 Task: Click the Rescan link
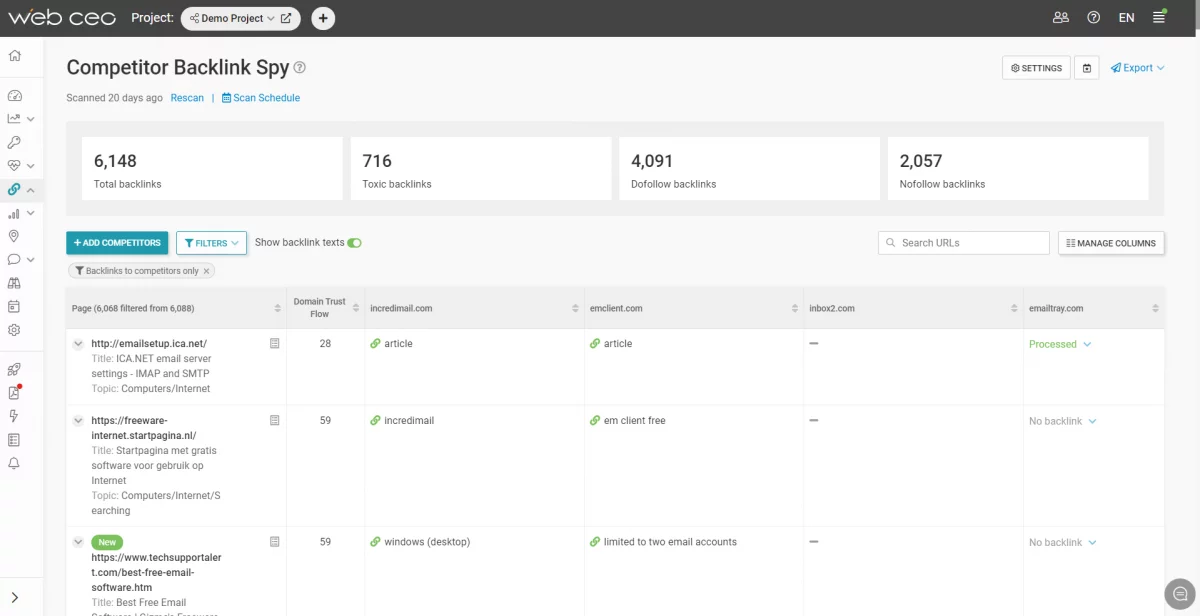coord(187,98)
